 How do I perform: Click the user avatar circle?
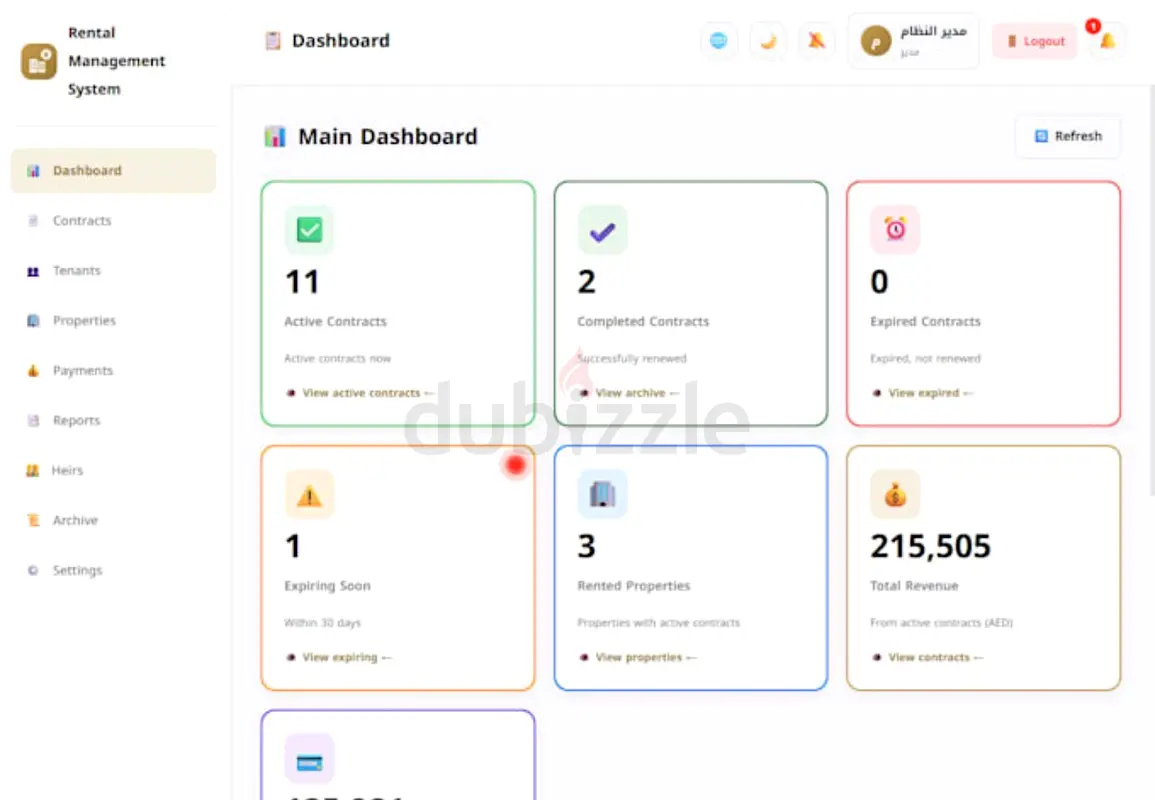click(x=876, y=41)
